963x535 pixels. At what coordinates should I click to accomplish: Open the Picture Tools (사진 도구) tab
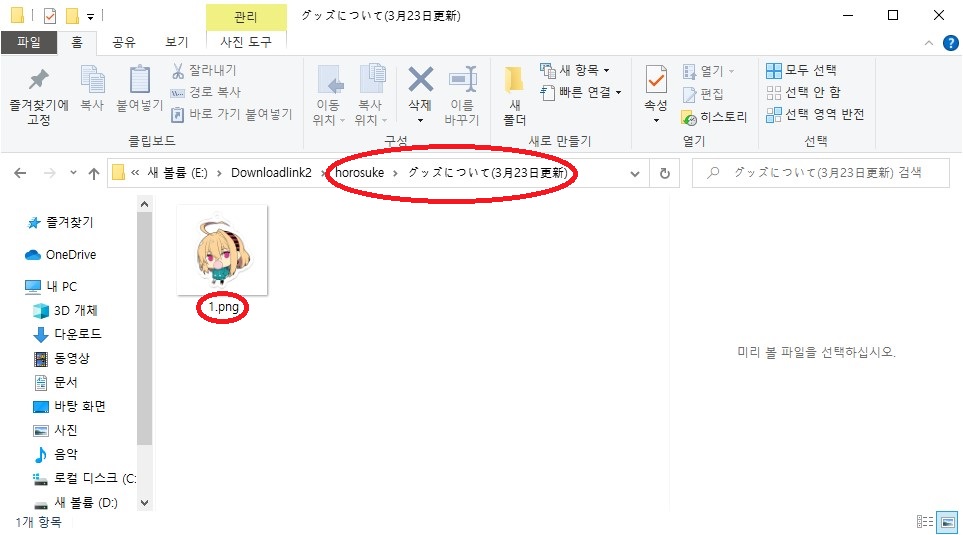click(246, 42)
